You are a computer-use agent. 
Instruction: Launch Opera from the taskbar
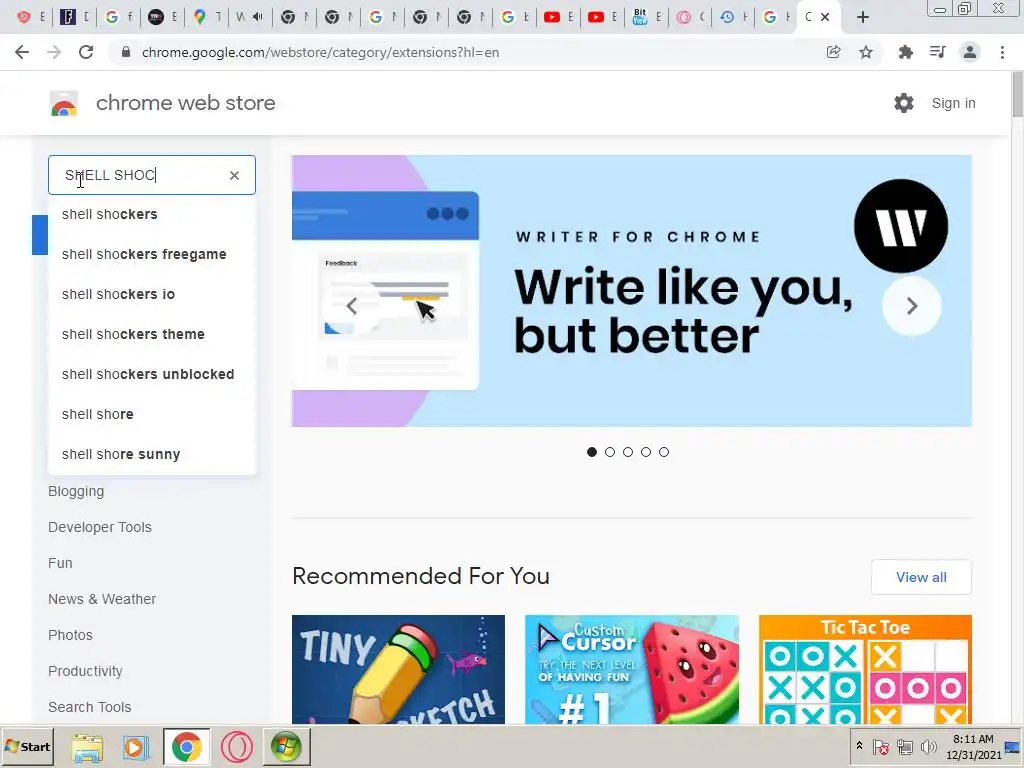tap(236, 746)
